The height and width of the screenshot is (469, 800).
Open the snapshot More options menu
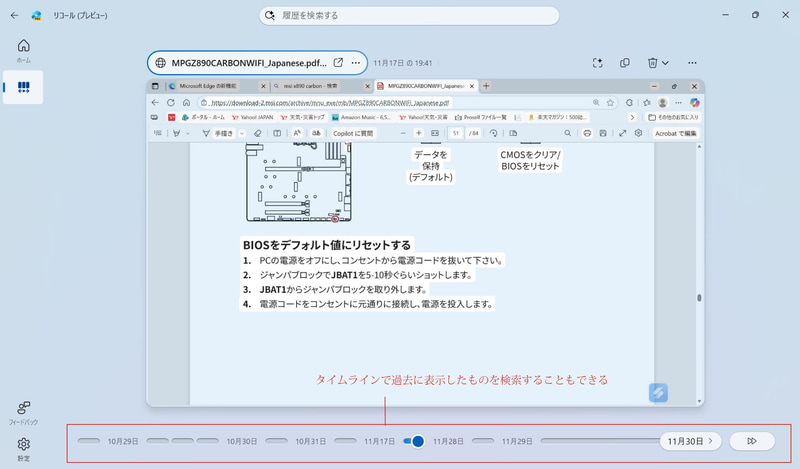(x=692, y=63)
